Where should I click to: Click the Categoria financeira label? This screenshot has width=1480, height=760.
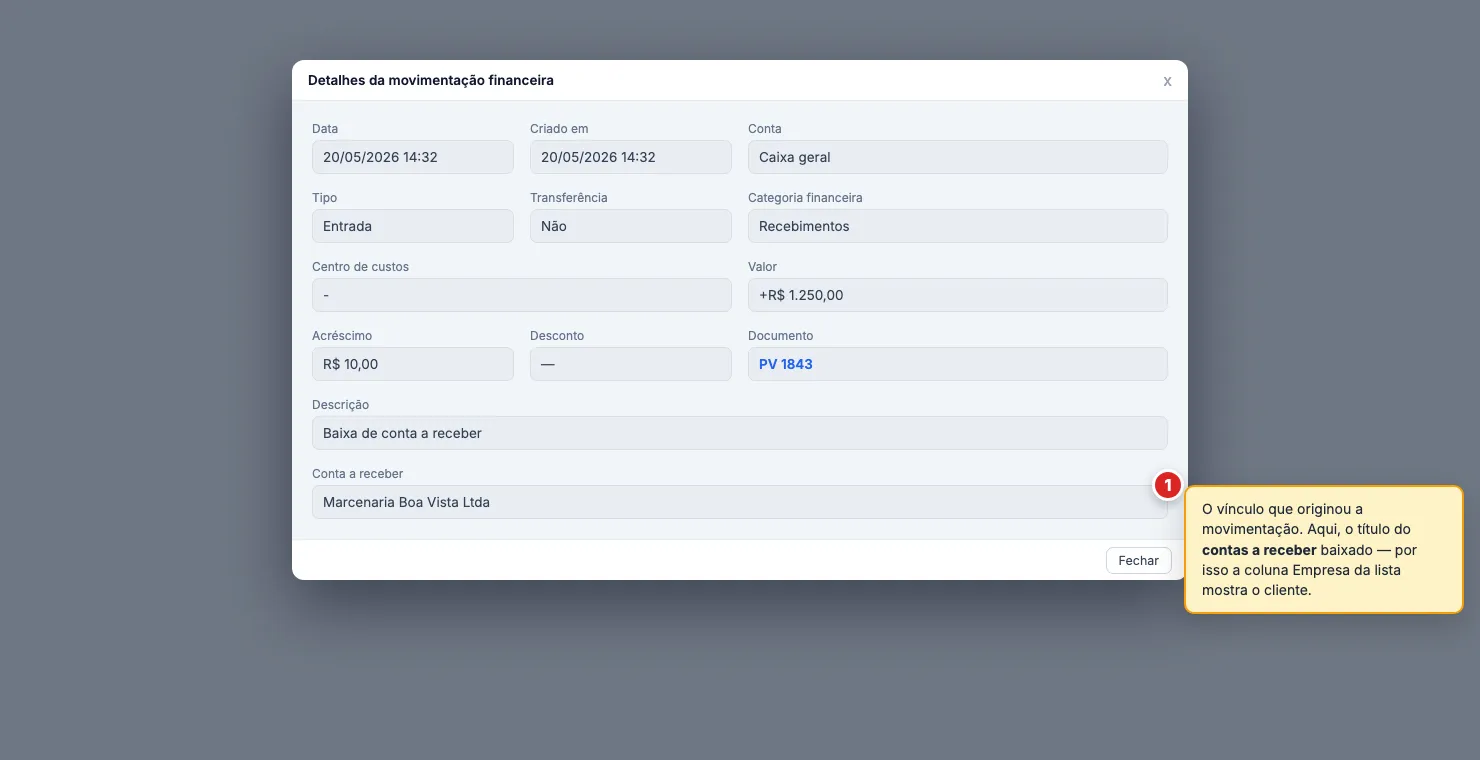pyautogui.click(x=805, y=198)
